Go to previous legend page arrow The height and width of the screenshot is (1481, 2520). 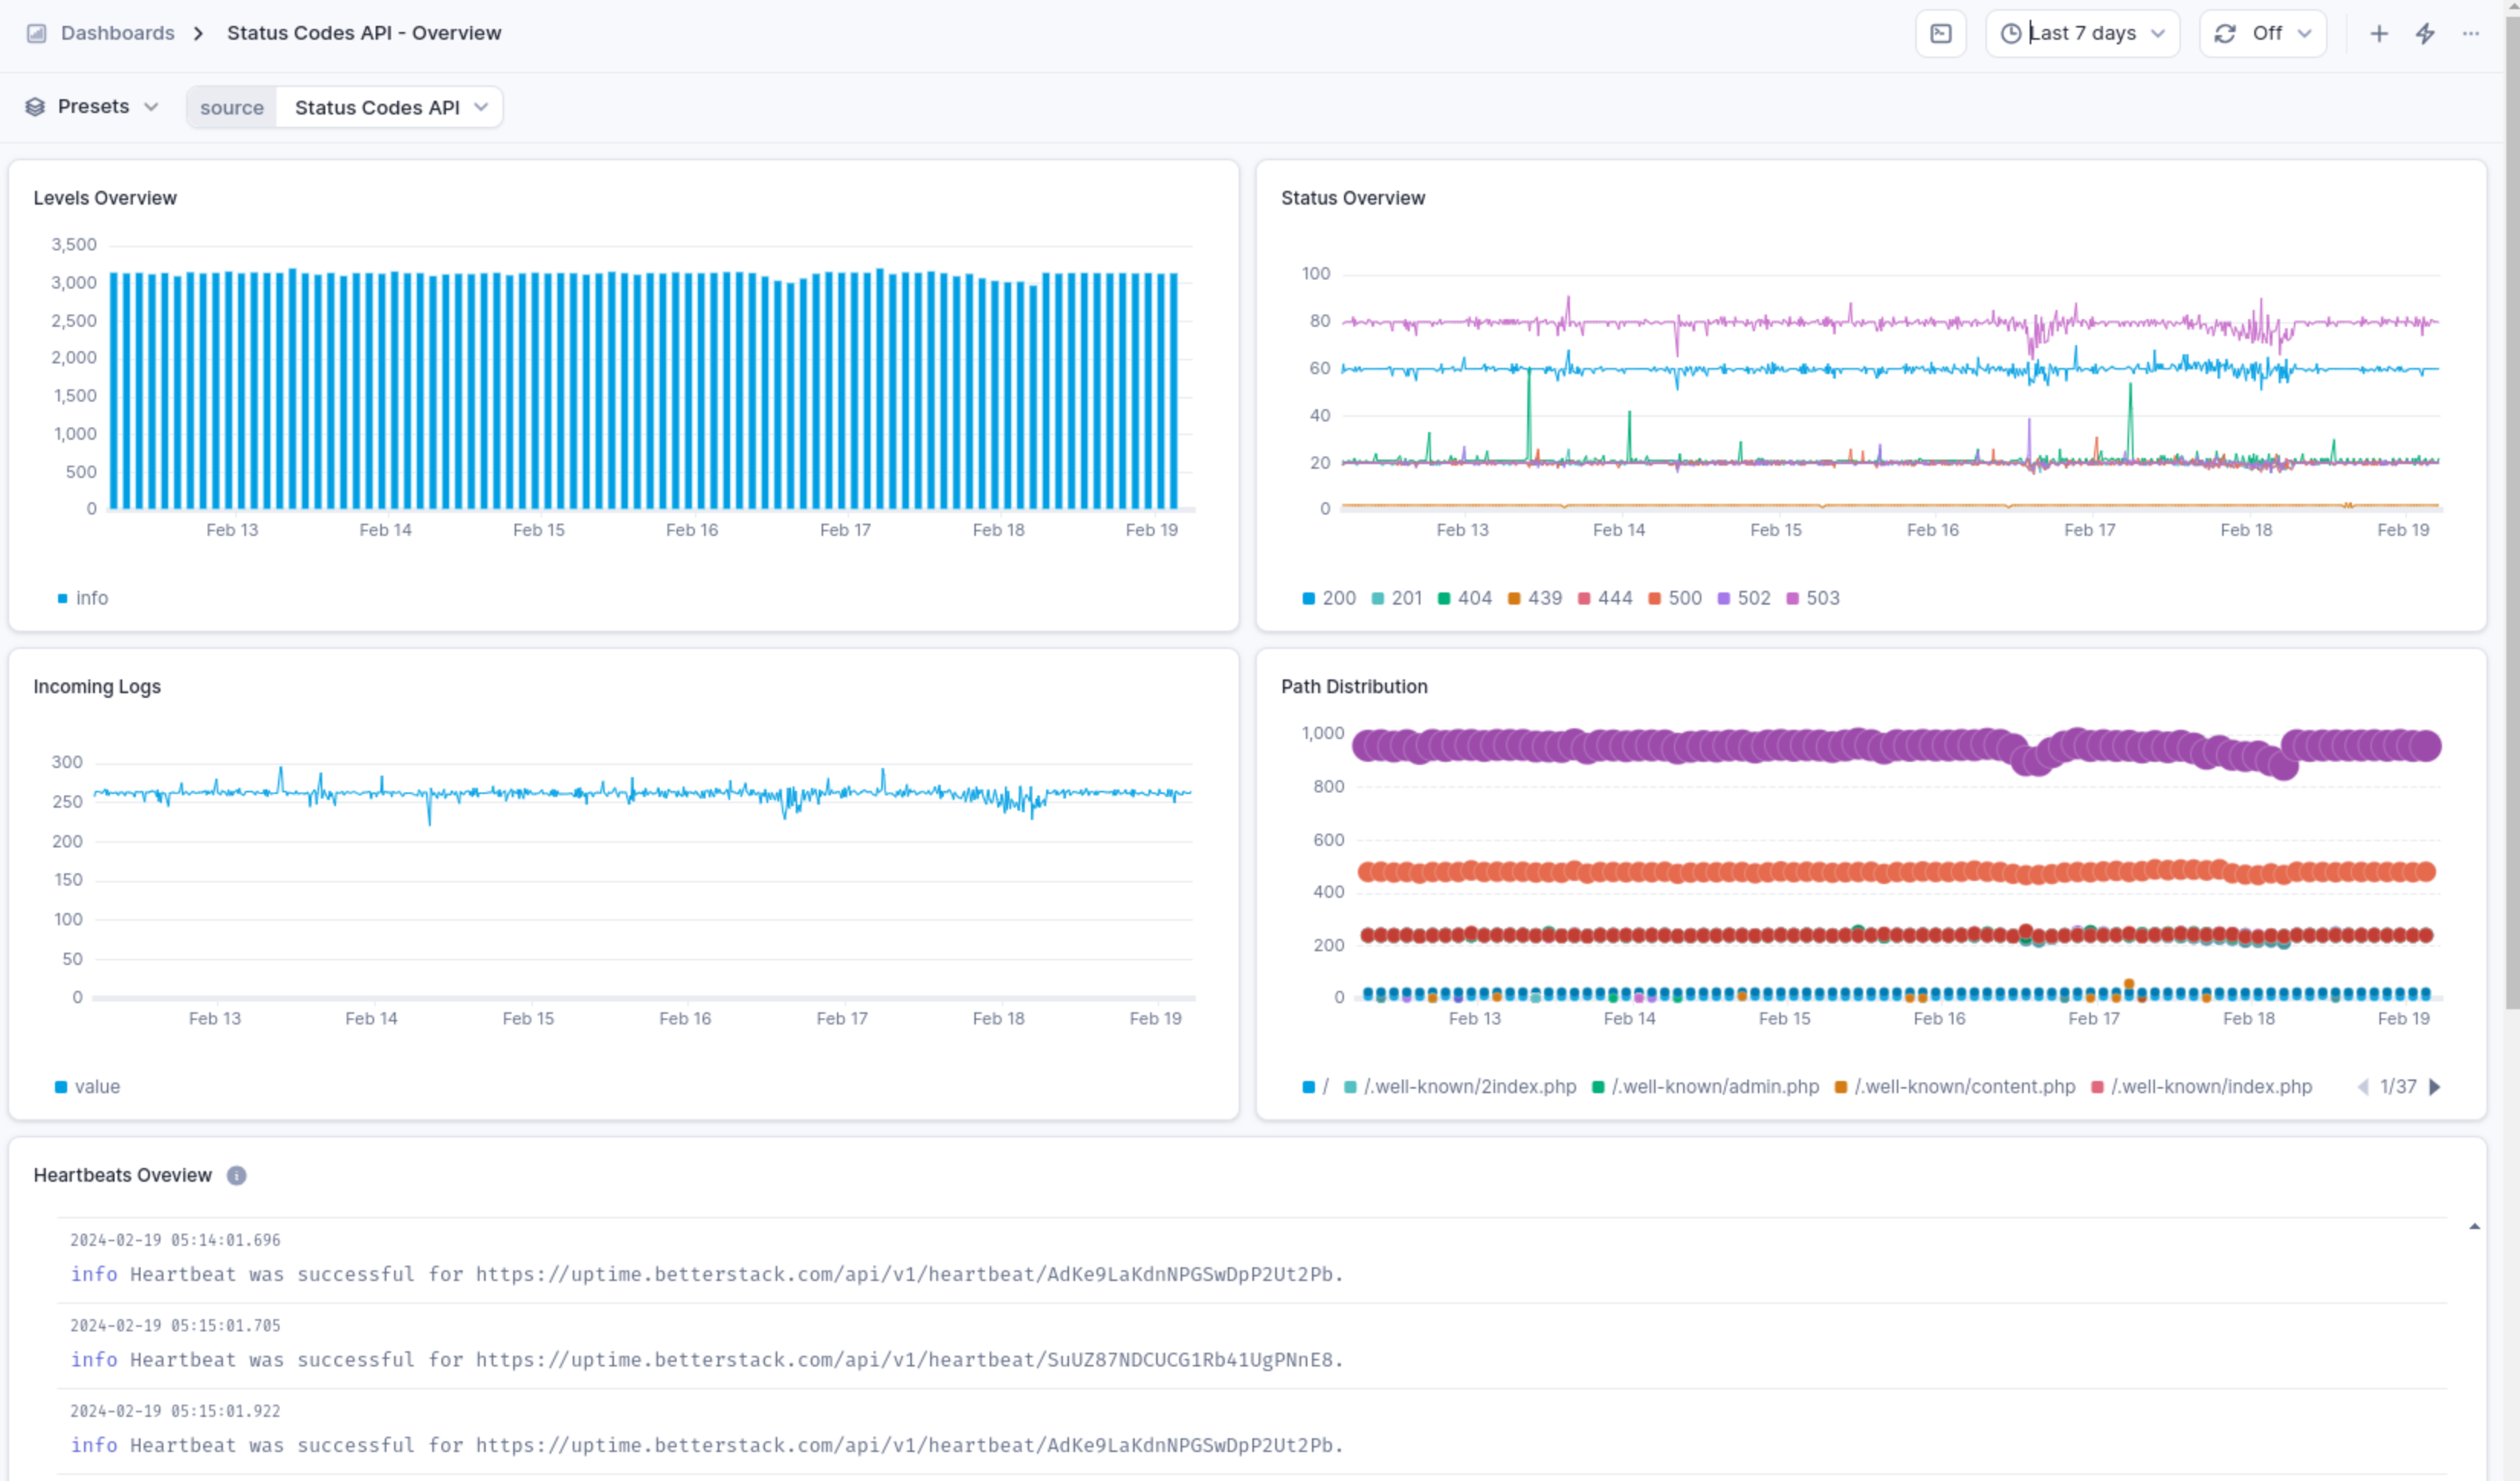point(2363,1087)
